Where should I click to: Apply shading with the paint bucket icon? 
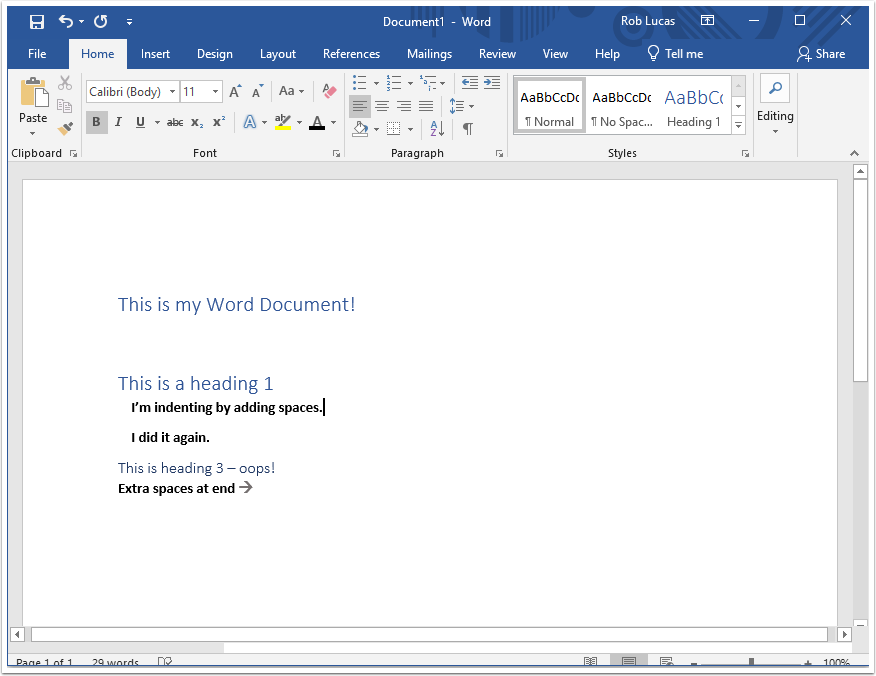click(360, 129)
